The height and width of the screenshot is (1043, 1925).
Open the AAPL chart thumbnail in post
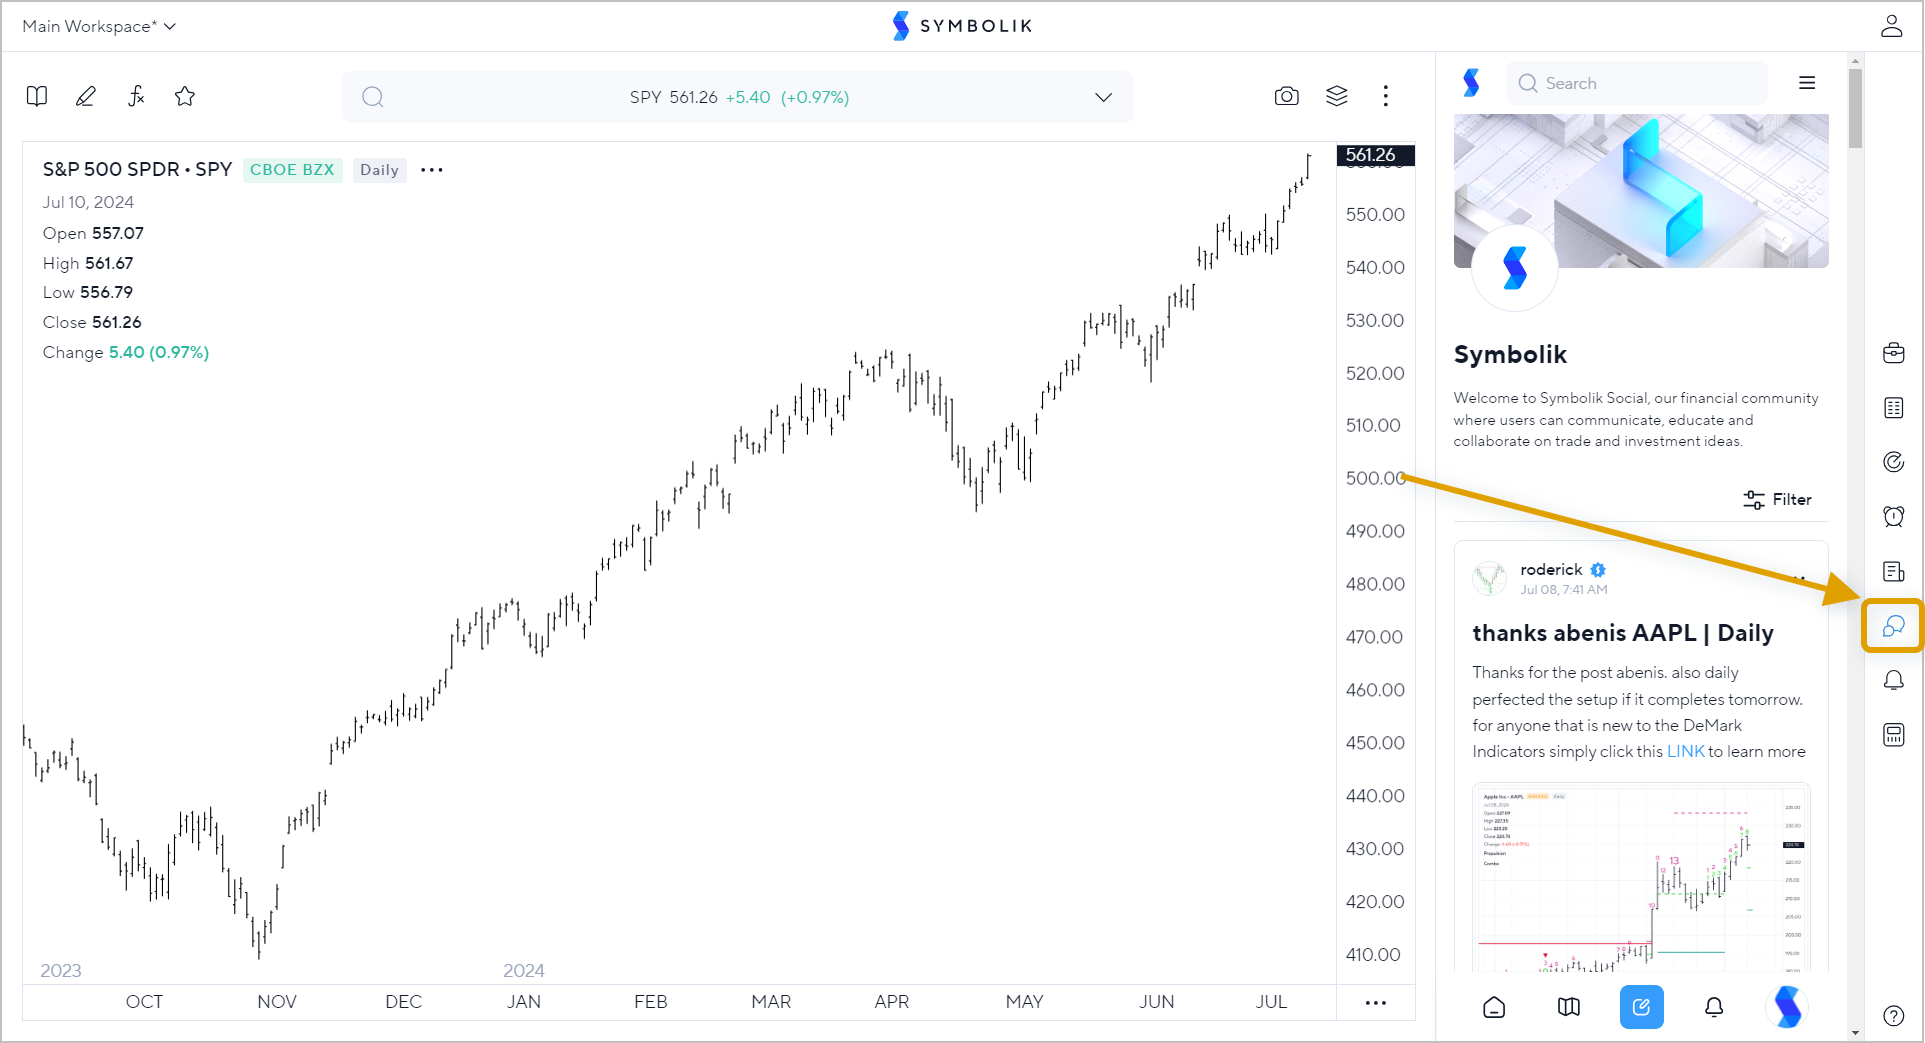pyautogui.click(x=1641, y=878)
